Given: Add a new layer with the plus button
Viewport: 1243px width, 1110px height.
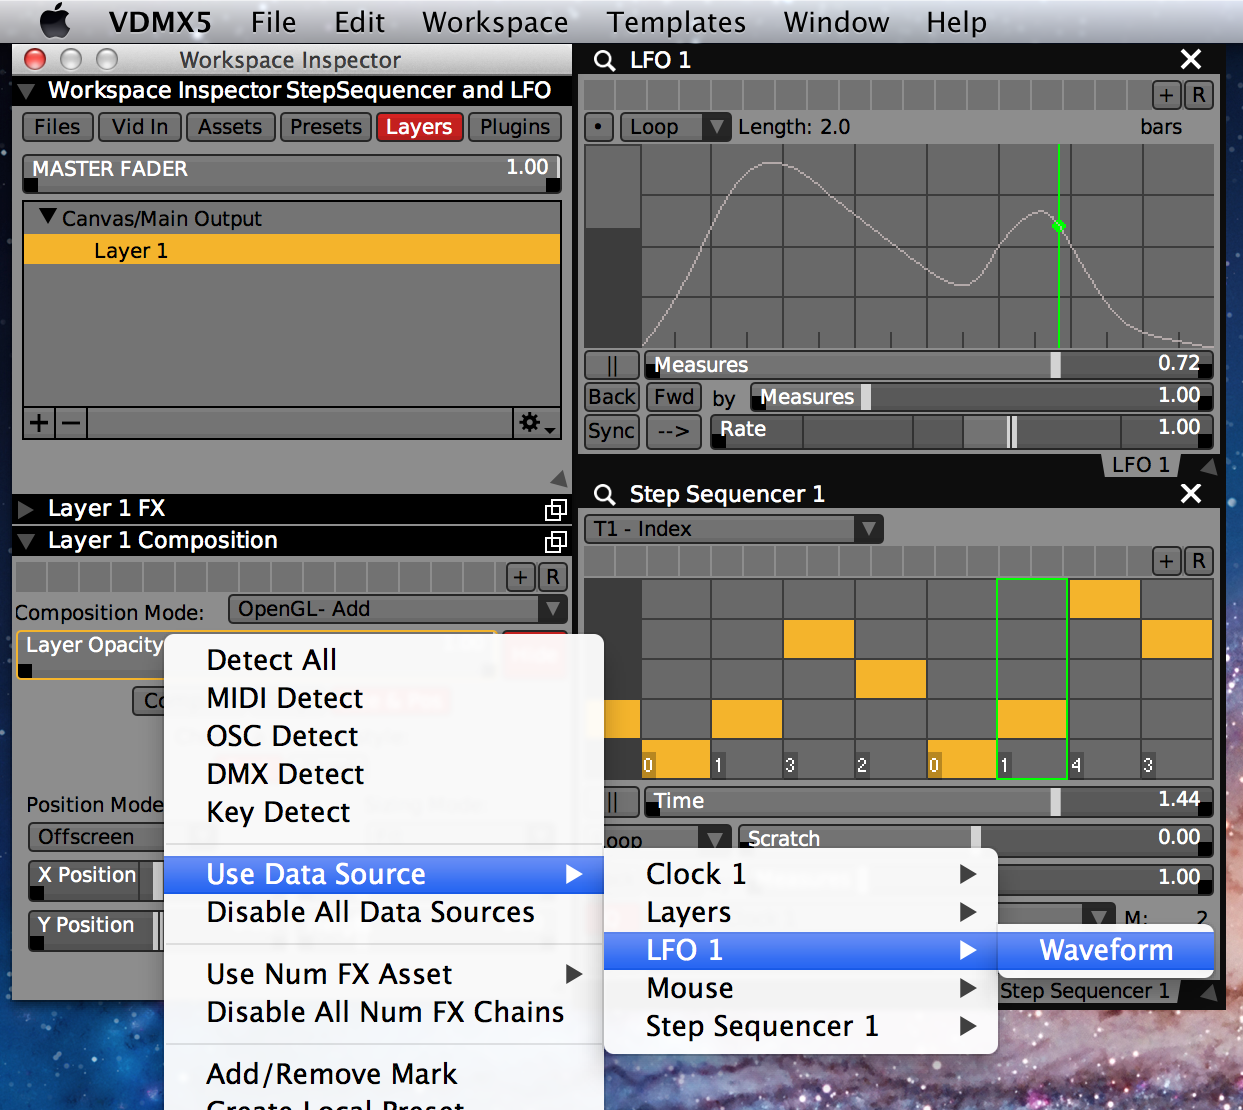Looking at the screenshot, I should coord(39,423).
